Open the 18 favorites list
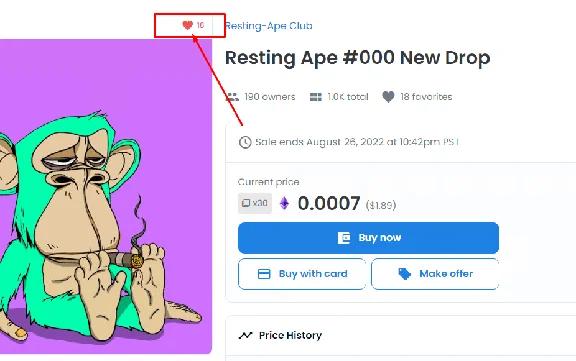Screen dimensions: 576x361 tap(426, 97)
